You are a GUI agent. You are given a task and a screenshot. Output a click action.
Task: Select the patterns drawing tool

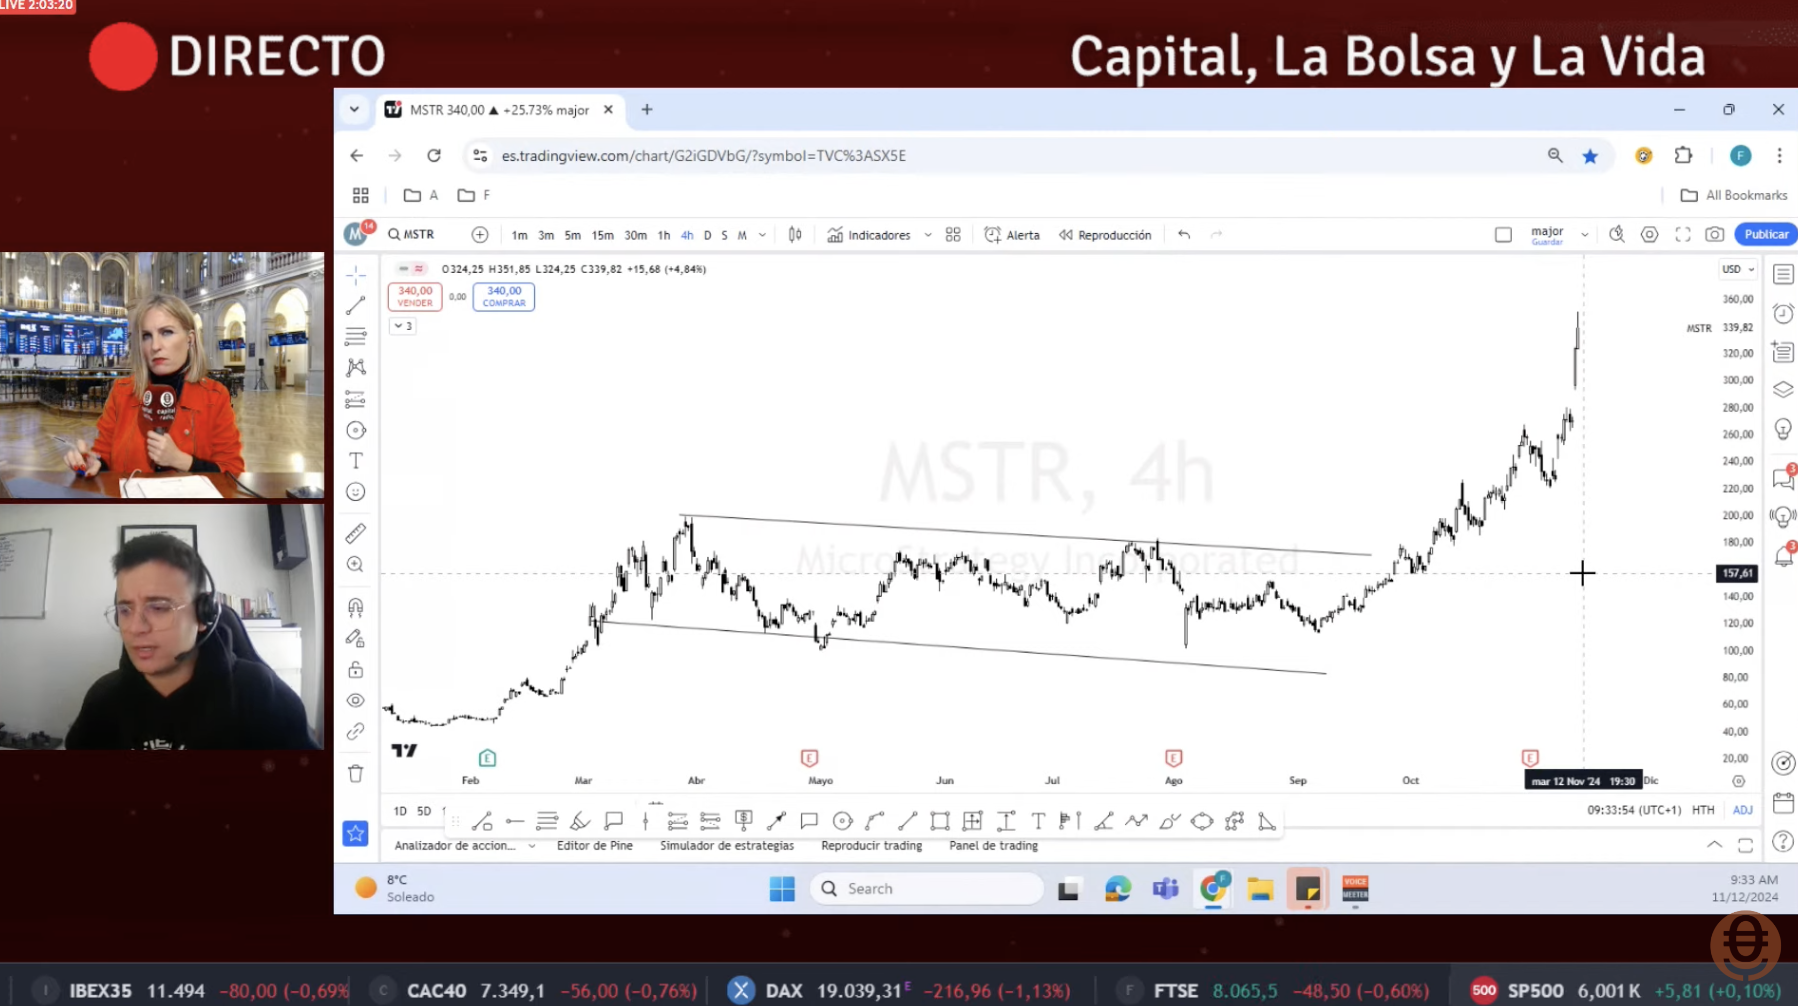tap(356, 368)
